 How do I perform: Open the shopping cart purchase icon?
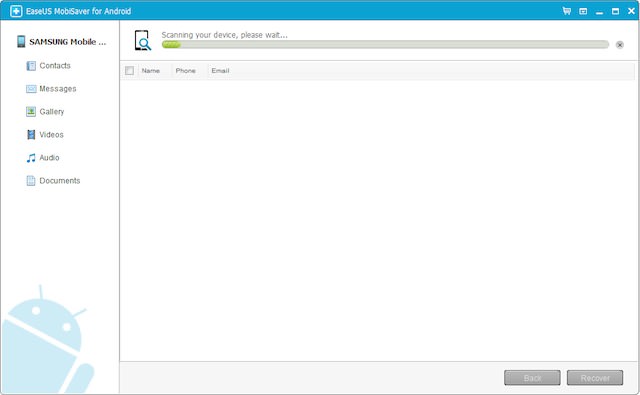pyautogui.click(x=567, y=11)
